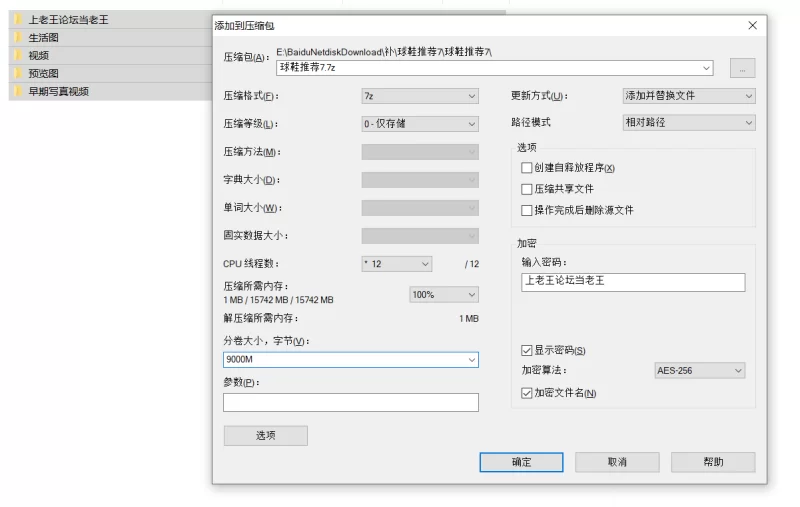This screenshot has height=507, width=800.
Task: Click the disabled 压缩方法 dropdown
Action: tap(420, 151)
